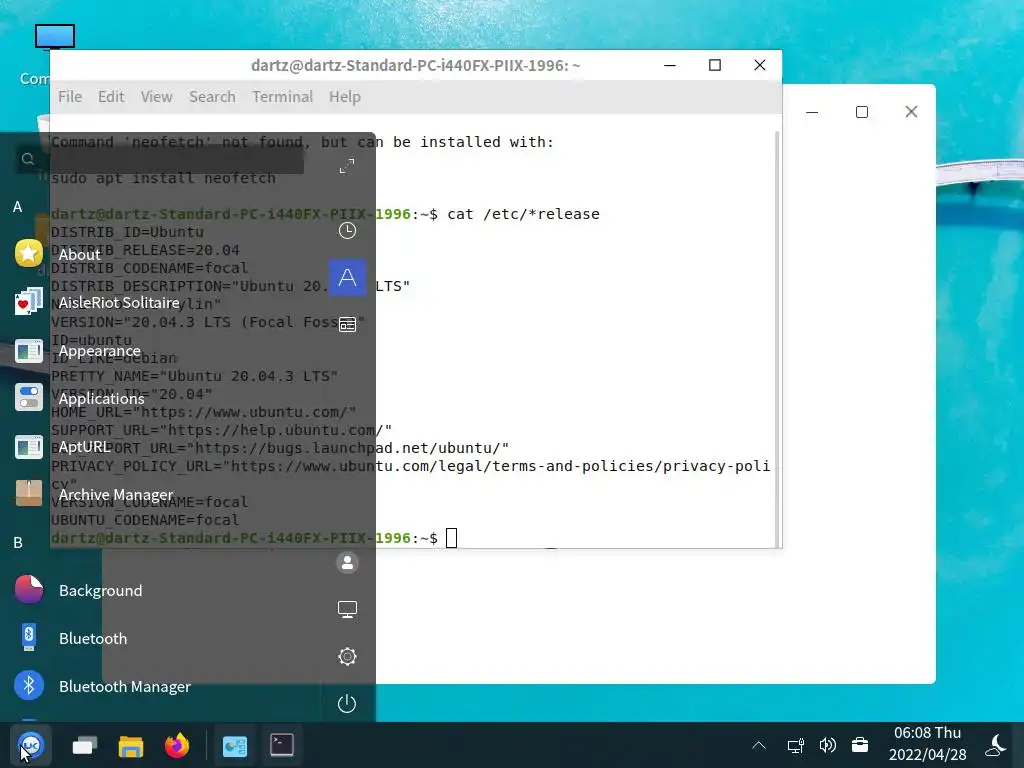The image size is (1024, 768).
Task: Click the start menu search field
Action: [x=159, y=159]
